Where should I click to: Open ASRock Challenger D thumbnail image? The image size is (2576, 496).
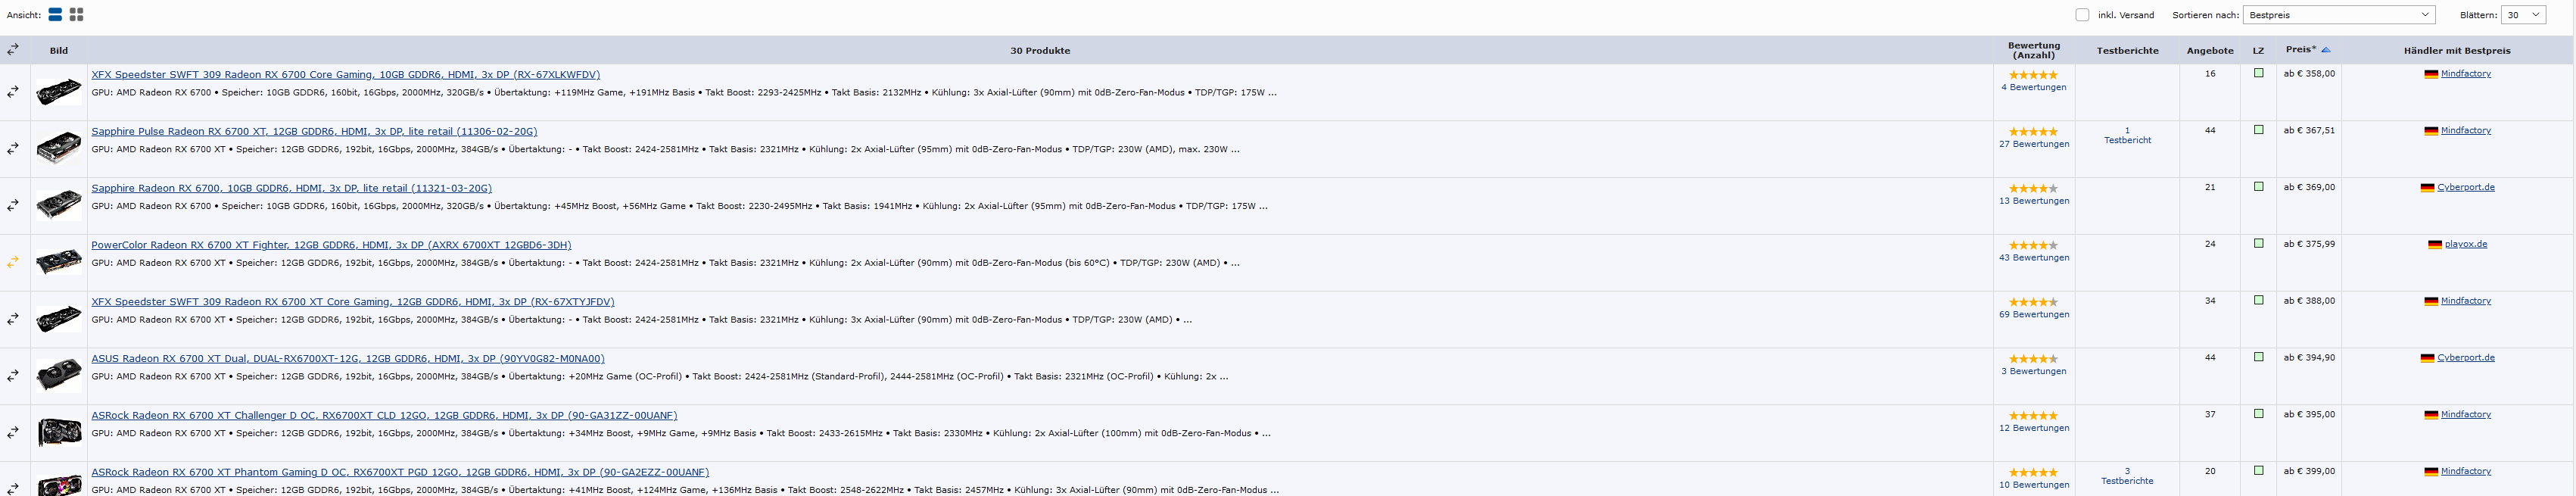(x=59, y=433)
